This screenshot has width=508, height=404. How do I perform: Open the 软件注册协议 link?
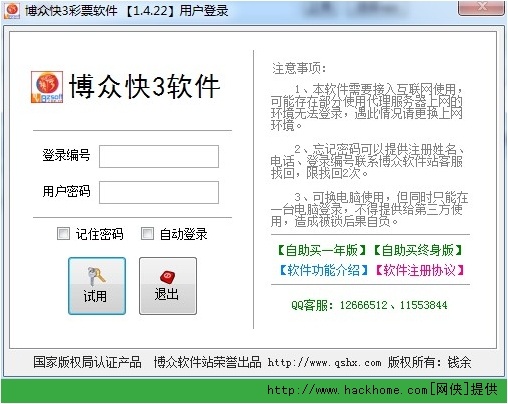click(420, 270)
